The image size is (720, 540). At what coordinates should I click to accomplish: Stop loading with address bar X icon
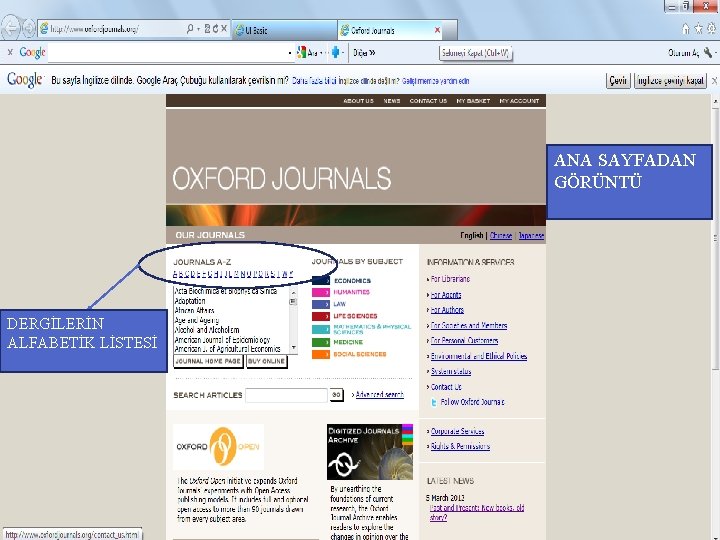pos(224,29)
